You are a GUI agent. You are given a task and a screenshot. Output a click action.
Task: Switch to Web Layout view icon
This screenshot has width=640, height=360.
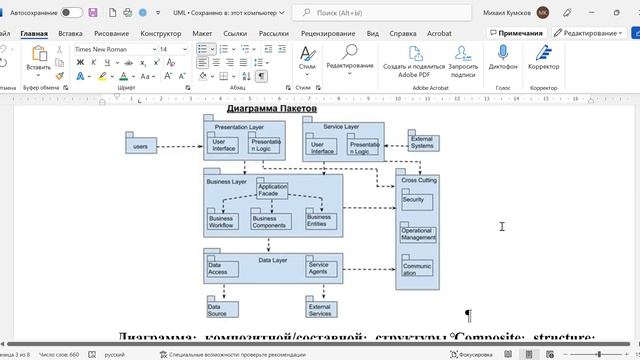click(x=550, y=354)
